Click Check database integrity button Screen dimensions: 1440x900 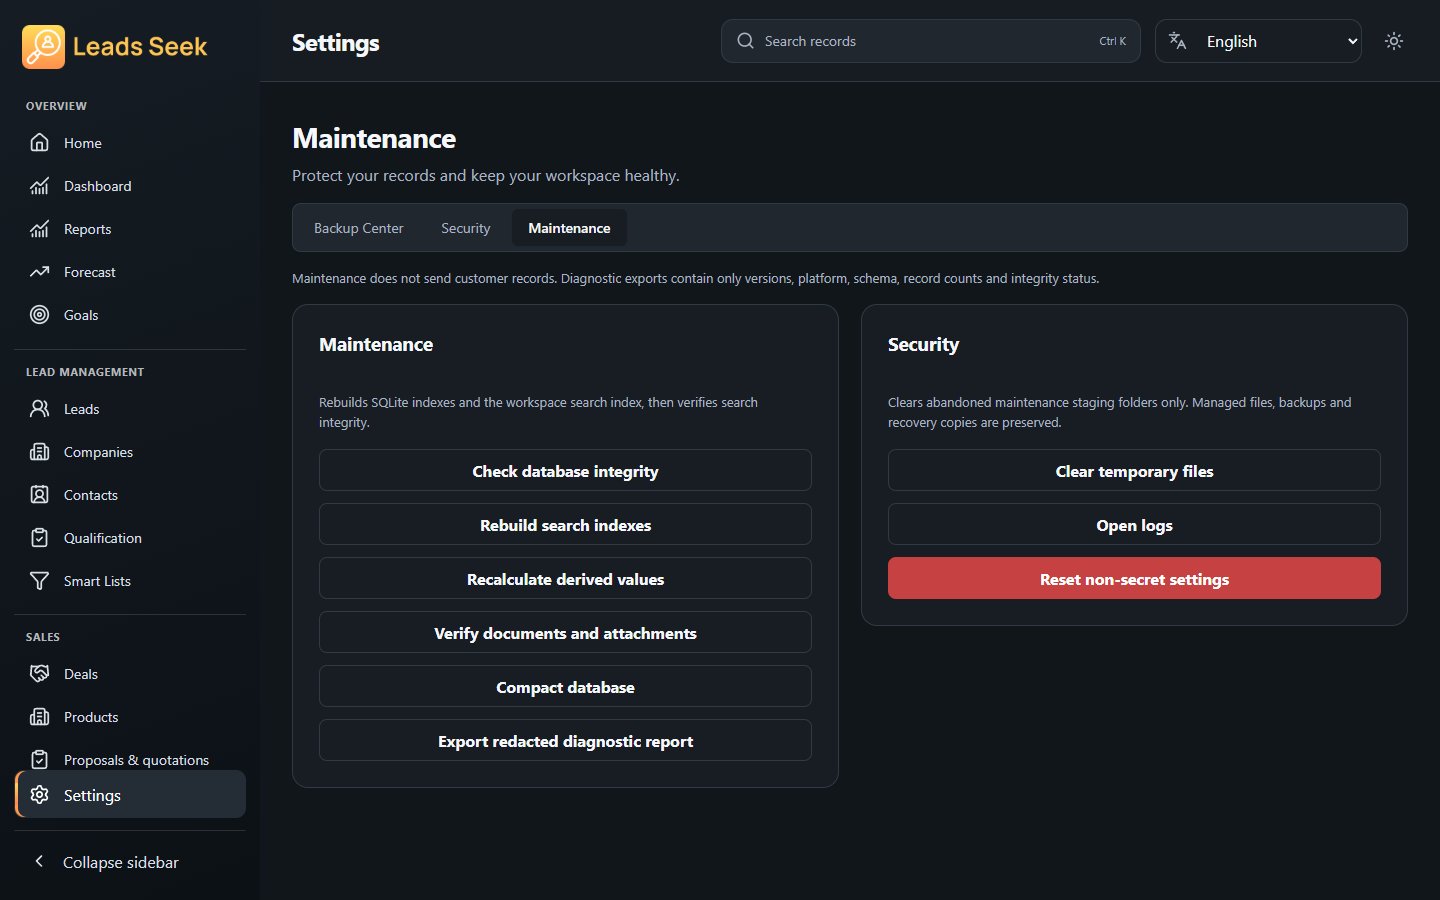pyautogui.click(x=565, y=471)
